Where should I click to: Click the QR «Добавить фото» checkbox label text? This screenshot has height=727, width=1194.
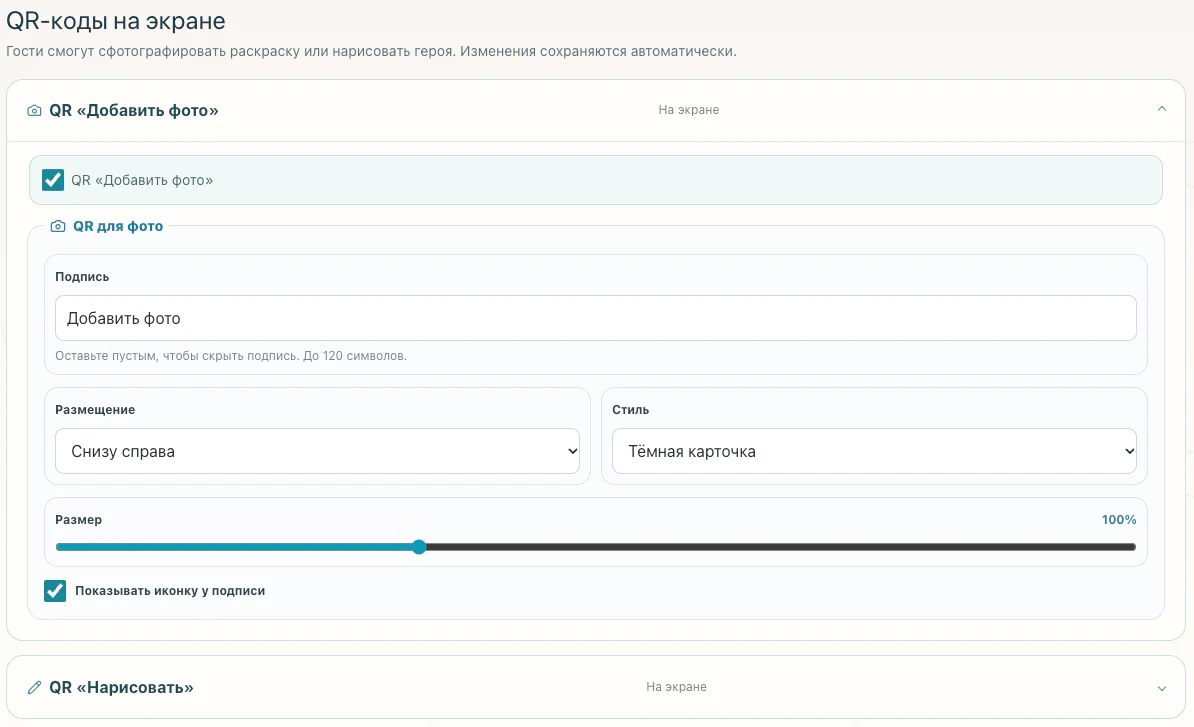pyautogui.click(x=142, y=180)
